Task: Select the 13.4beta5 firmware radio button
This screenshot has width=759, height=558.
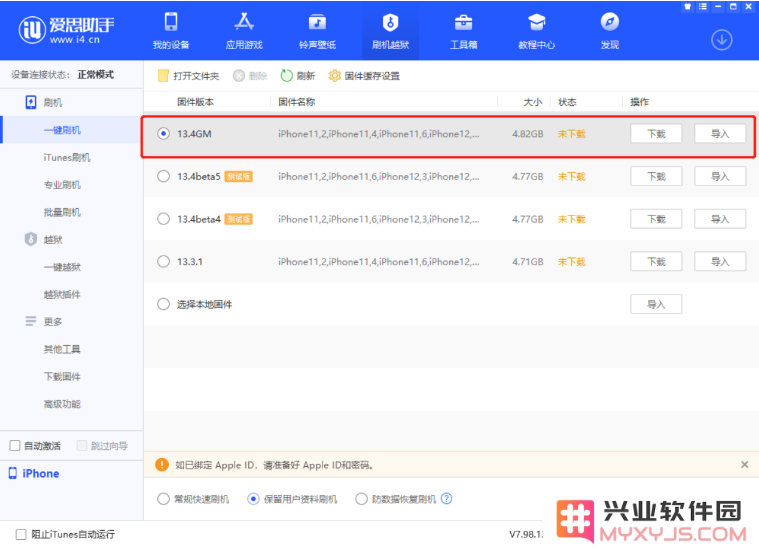Action: pos(164,176)
